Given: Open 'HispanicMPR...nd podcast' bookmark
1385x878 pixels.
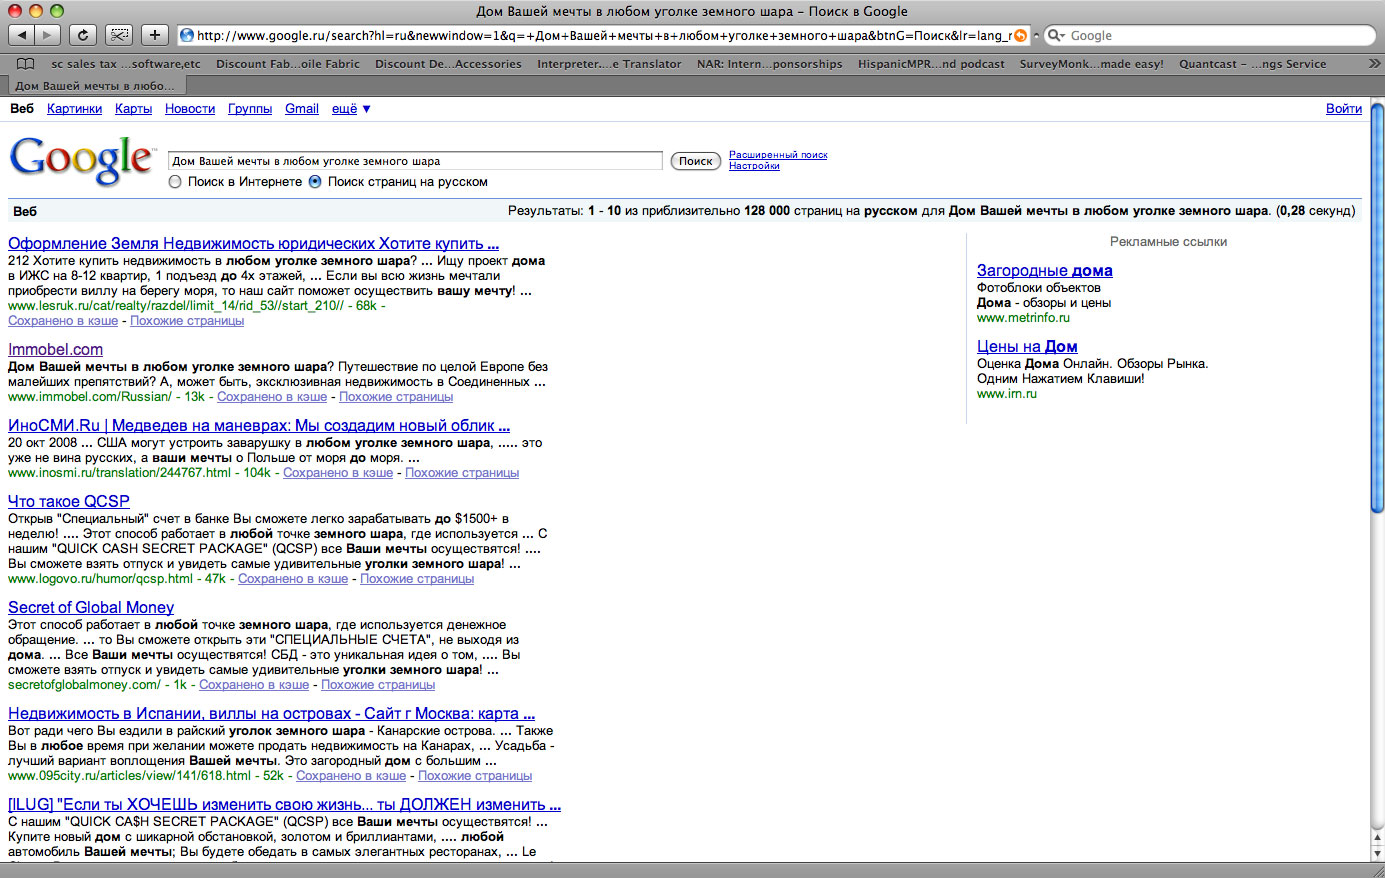Looking at the screenshot, I should pos(931,63).
